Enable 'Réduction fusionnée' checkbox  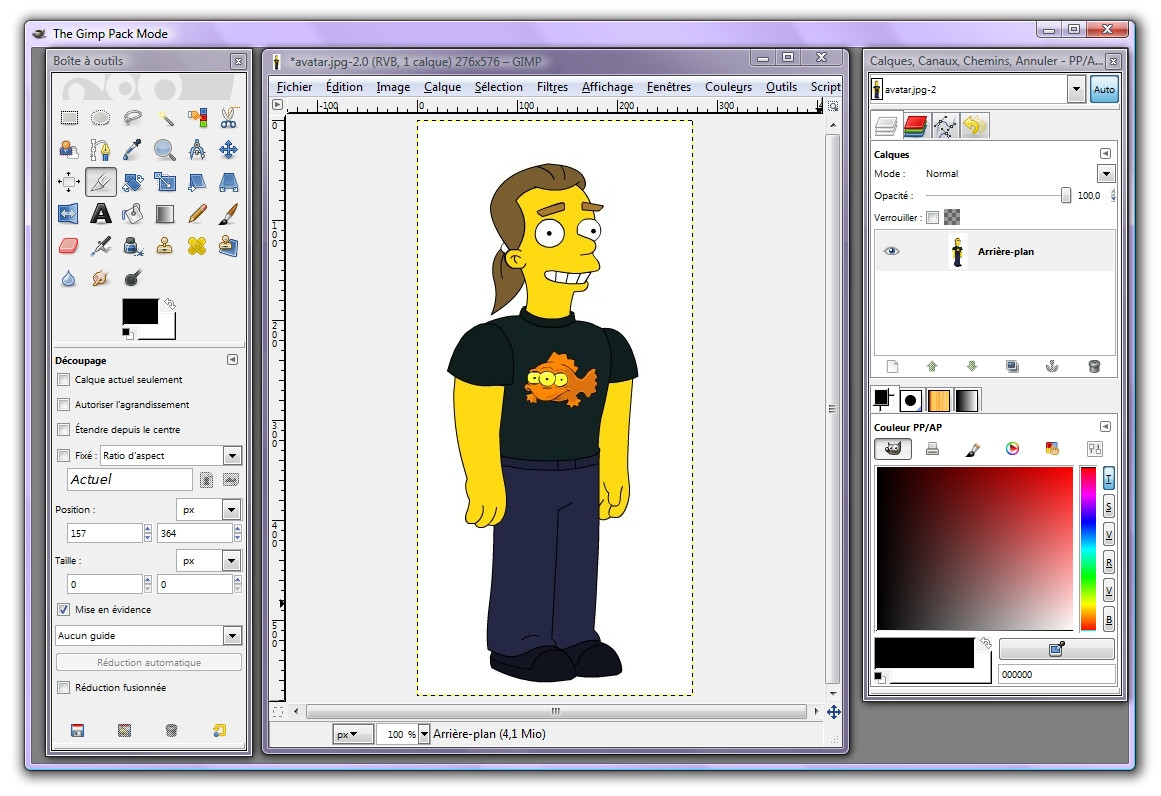pyautogui.click(x=64, y=687)
